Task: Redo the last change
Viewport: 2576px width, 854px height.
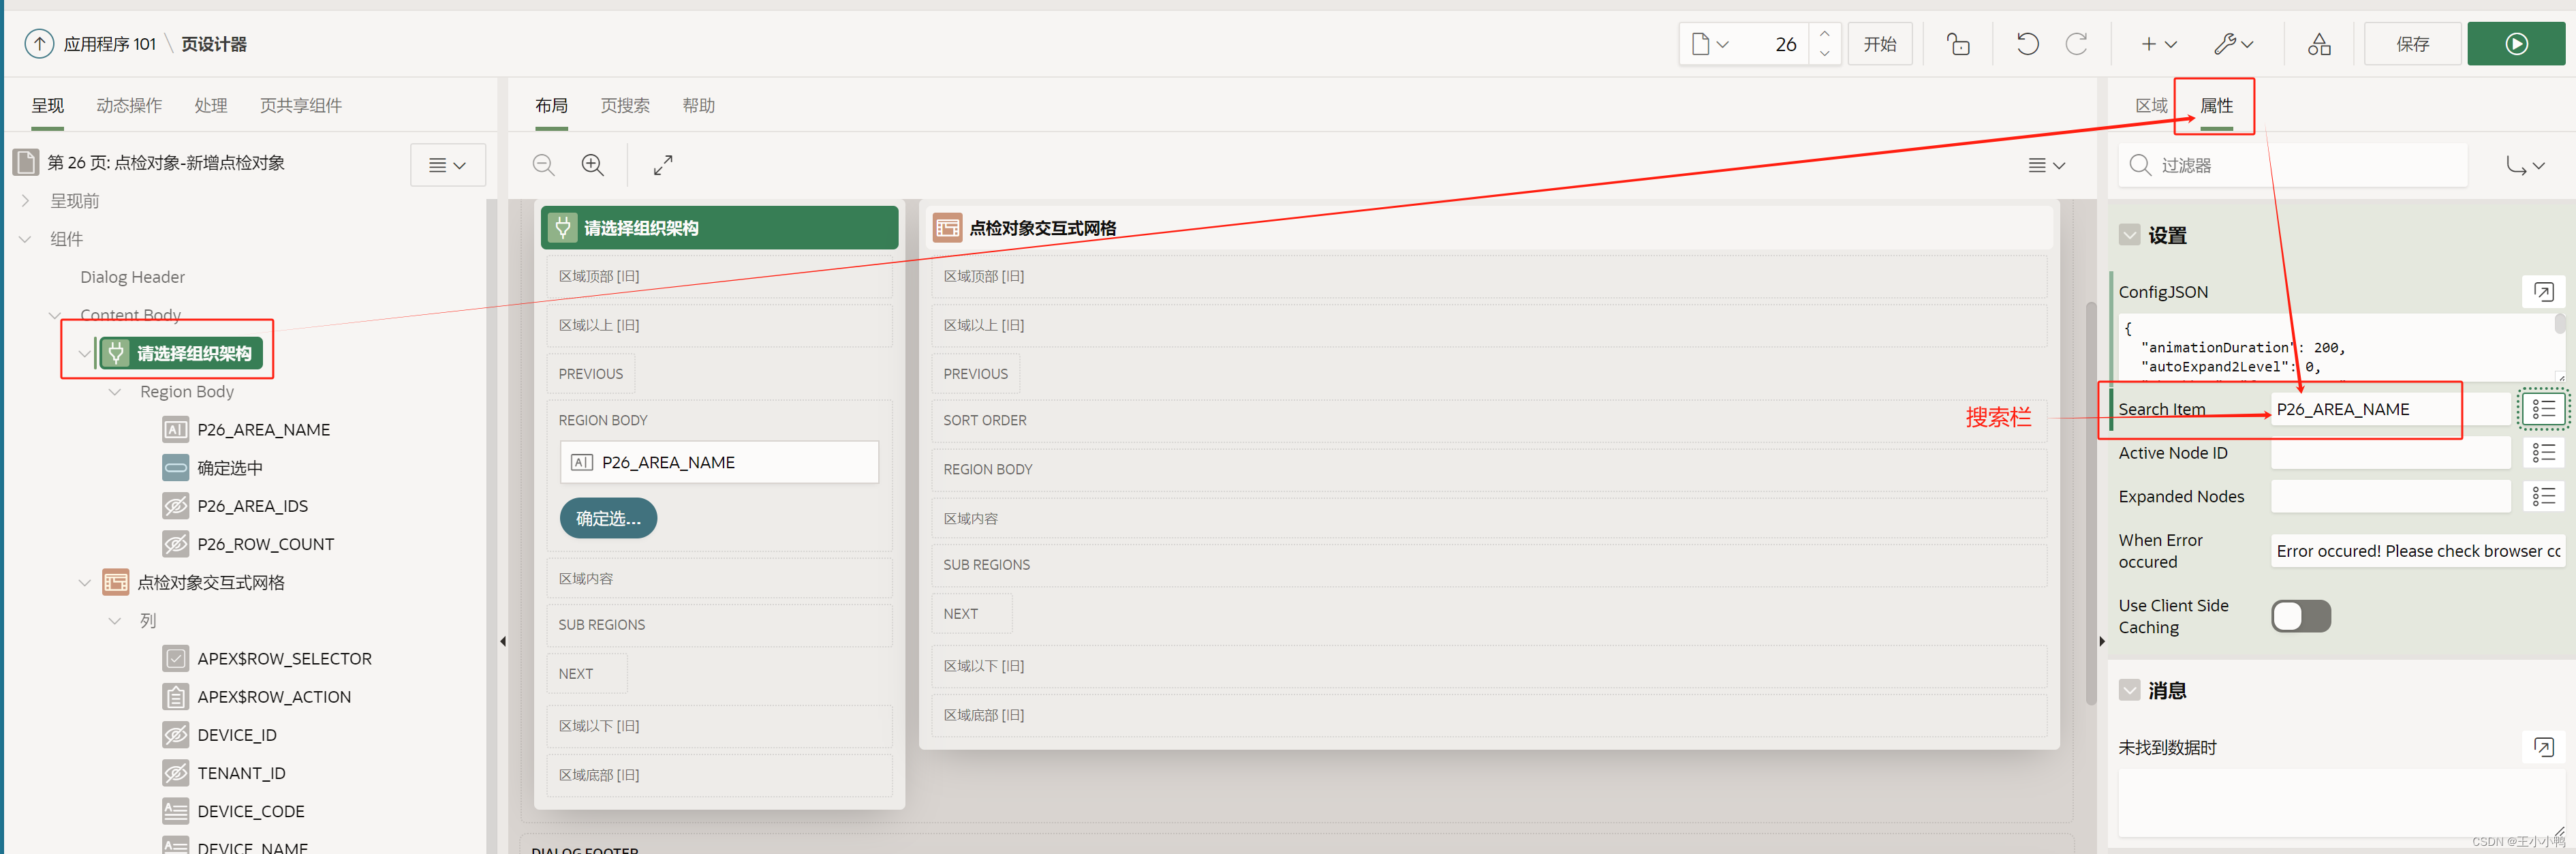Action: tap(2076, 44)
